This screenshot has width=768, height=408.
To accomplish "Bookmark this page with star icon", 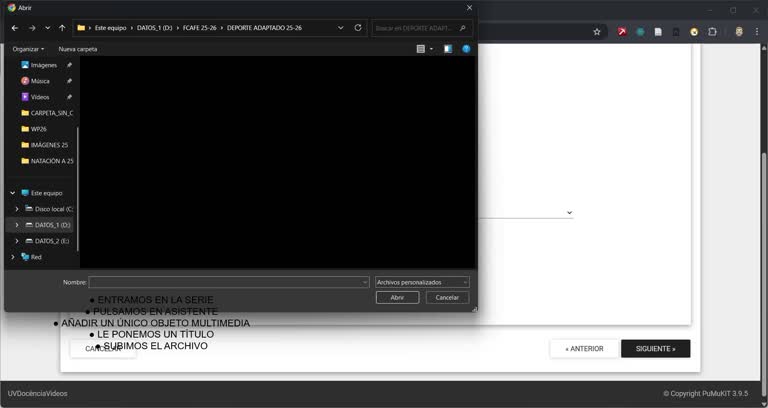I will [597, 32].
